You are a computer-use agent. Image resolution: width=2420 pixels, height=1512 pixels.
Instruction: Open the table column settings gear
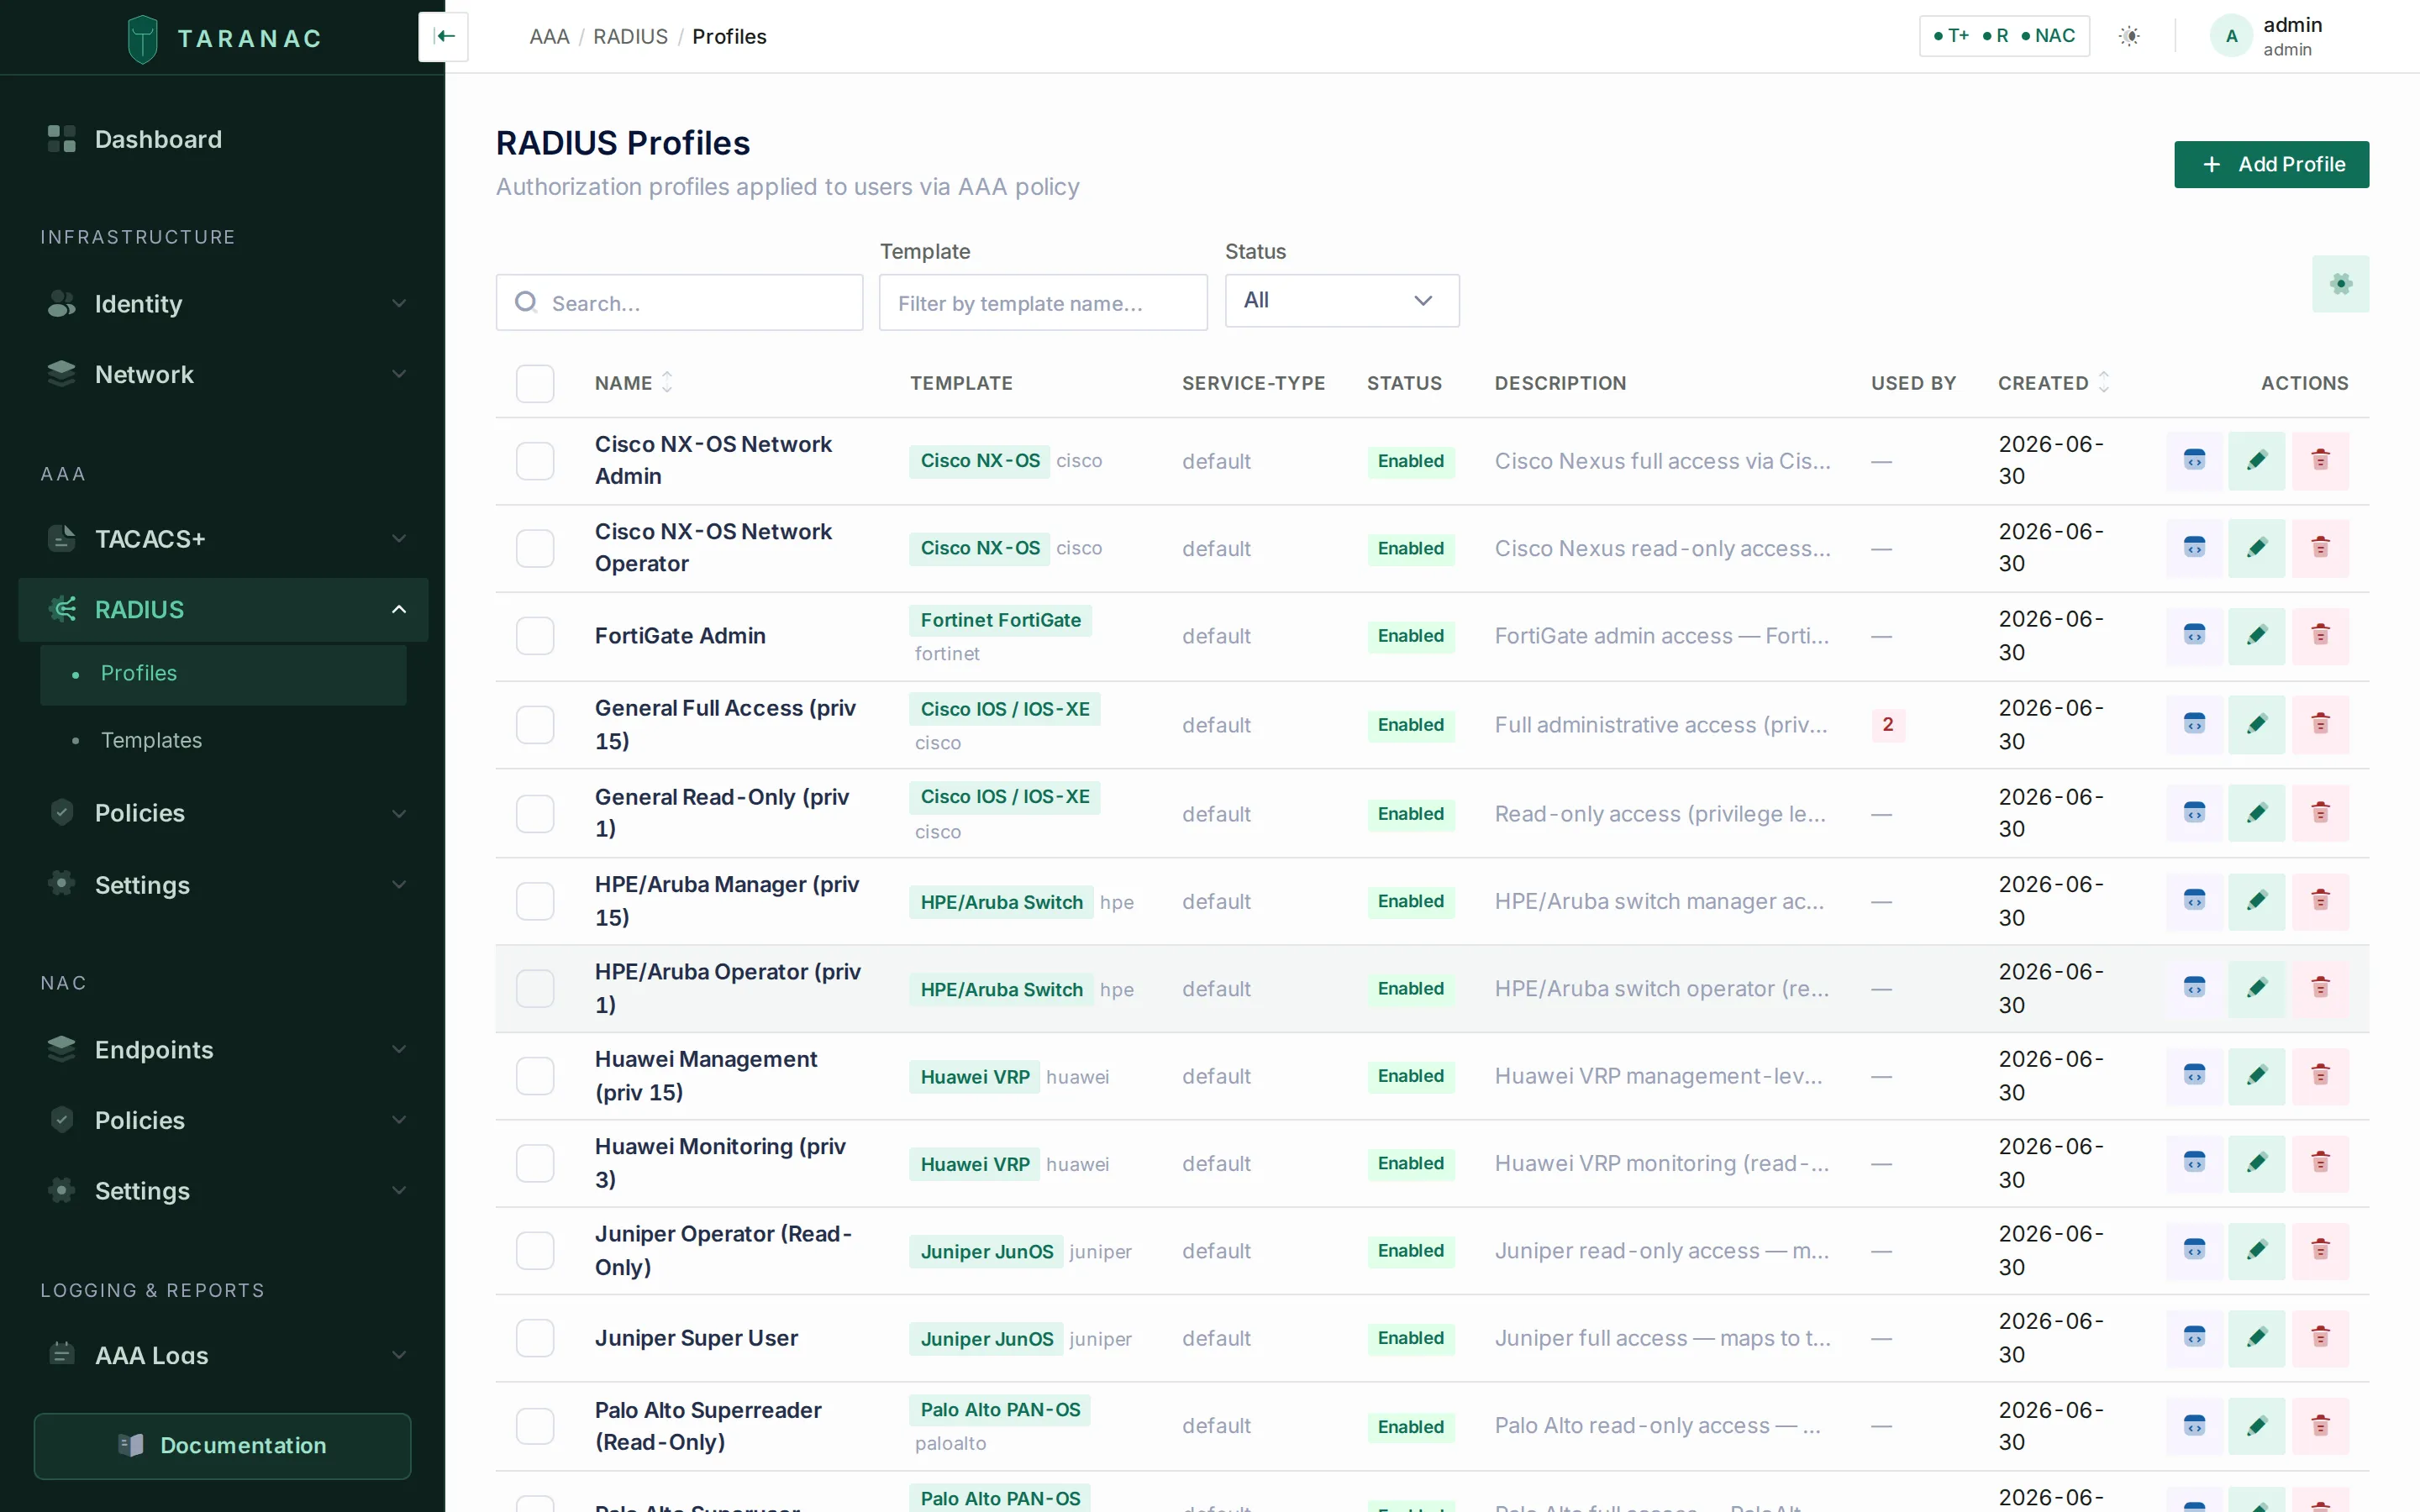coord(2340,284)
